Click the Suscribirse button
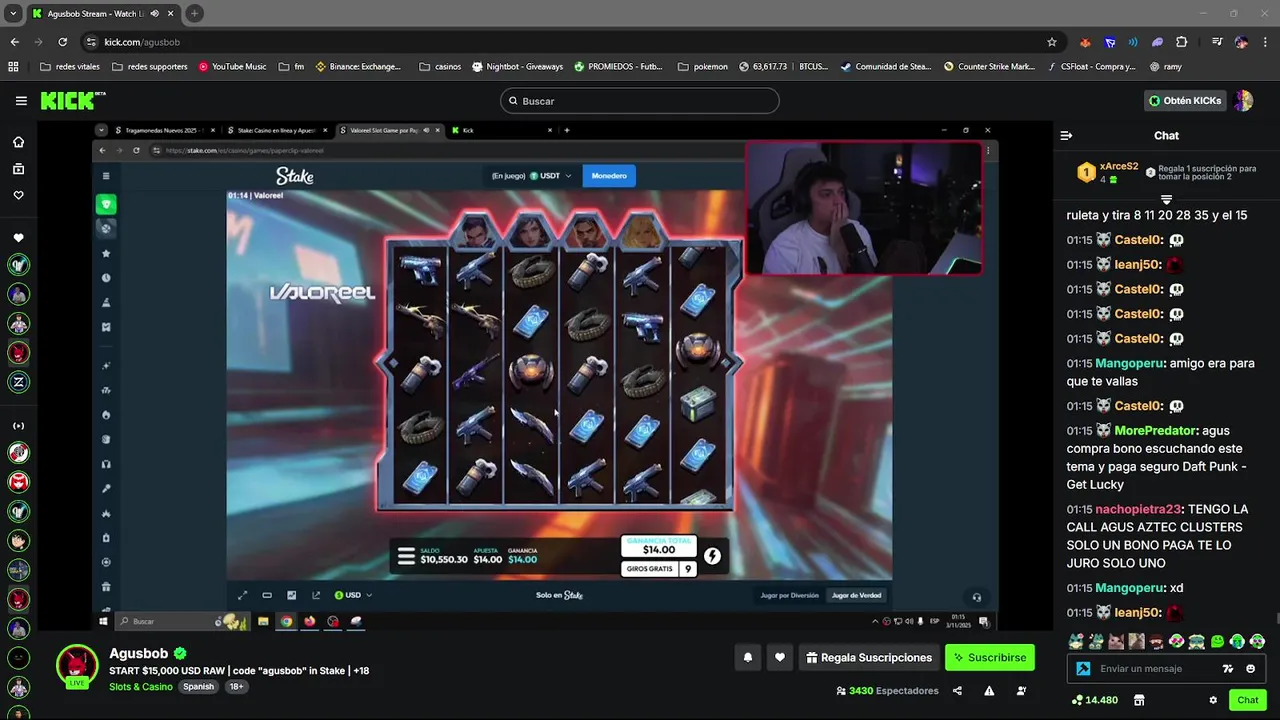 (x=990, y=657)
